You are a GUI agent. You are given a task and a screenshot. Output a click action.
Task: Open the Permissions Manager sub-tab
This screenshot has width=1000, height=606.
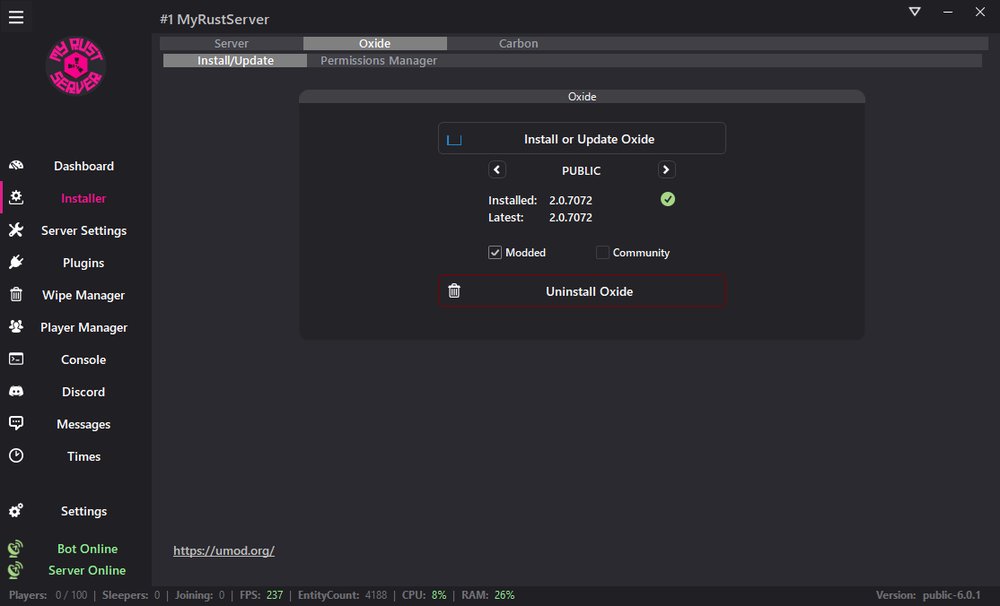tap(379, 61)
